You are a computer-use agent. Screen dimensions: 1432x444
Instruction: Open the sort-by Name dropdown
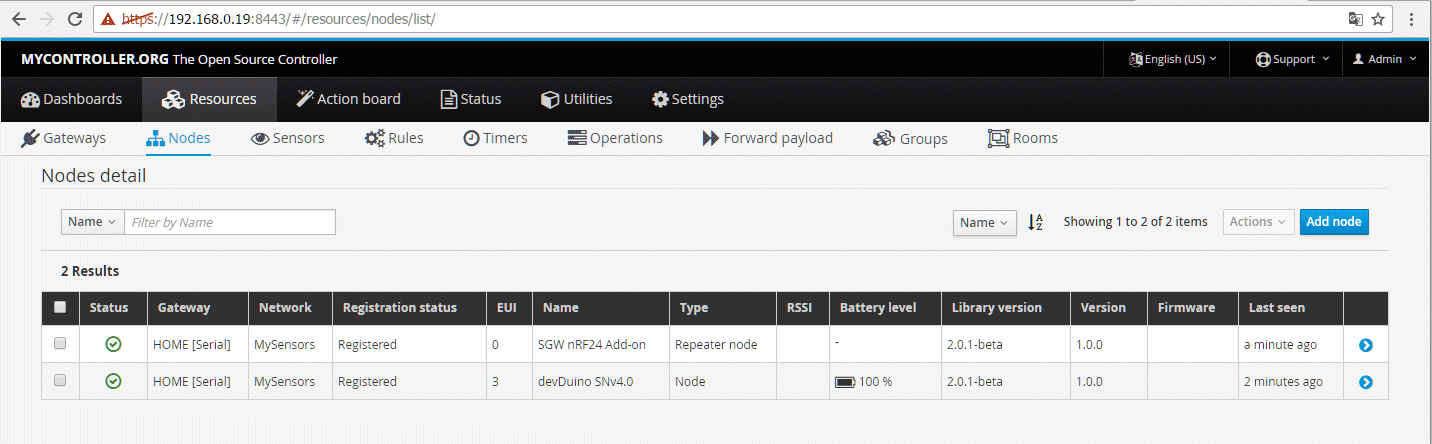pos(985,222)
